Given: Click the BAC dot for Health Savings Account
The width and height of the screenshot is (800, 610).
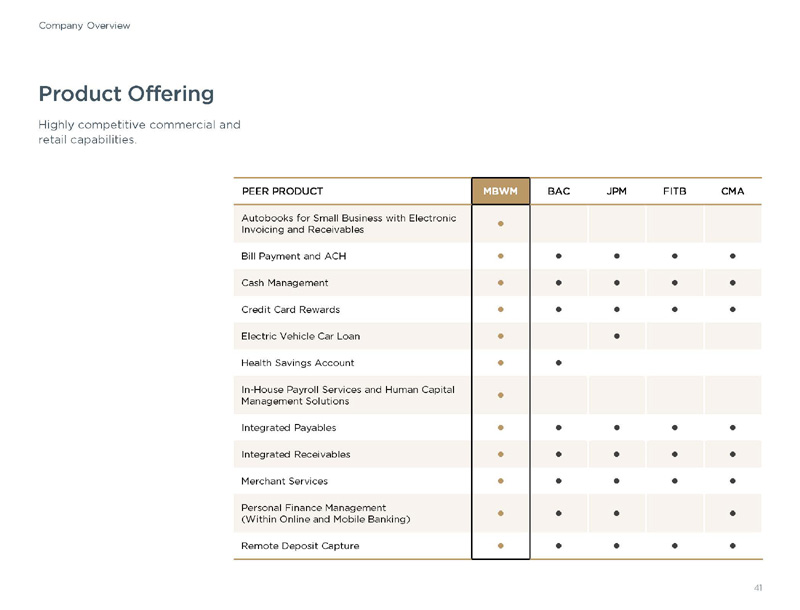Looking at the screenshot, I should tap(559, 362).
